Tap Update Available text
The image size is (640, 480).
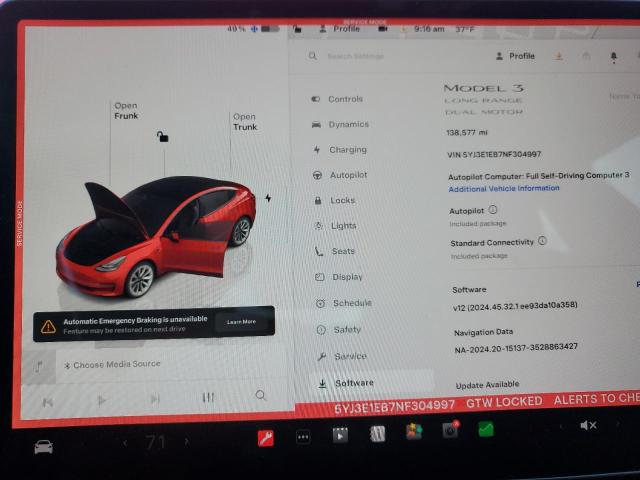click(x=487, y=385)
